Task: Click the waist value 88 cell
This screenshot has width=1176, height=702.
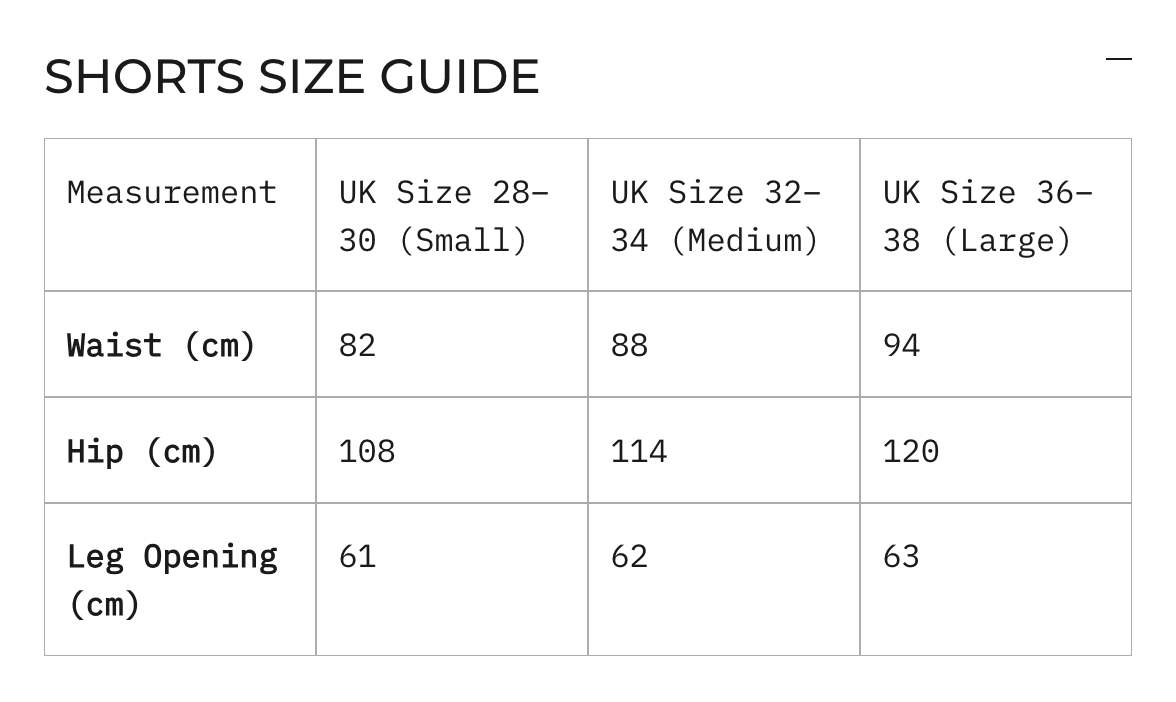Action: click(724, 344)
